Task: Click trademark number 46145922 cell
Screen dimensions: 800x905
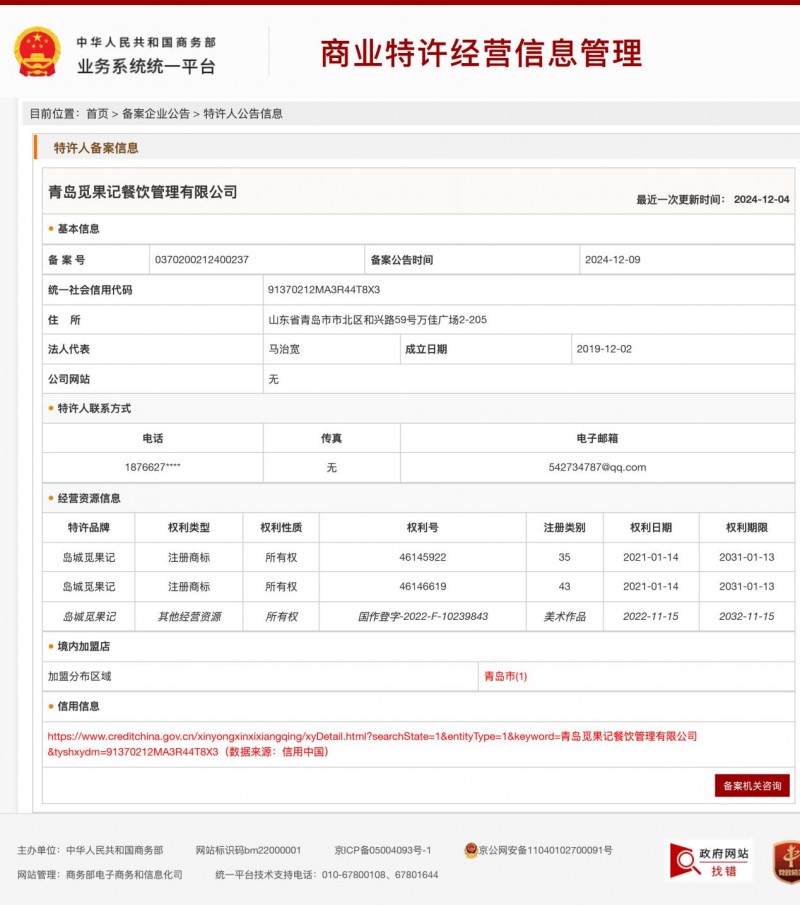Action: pos(422,557)
